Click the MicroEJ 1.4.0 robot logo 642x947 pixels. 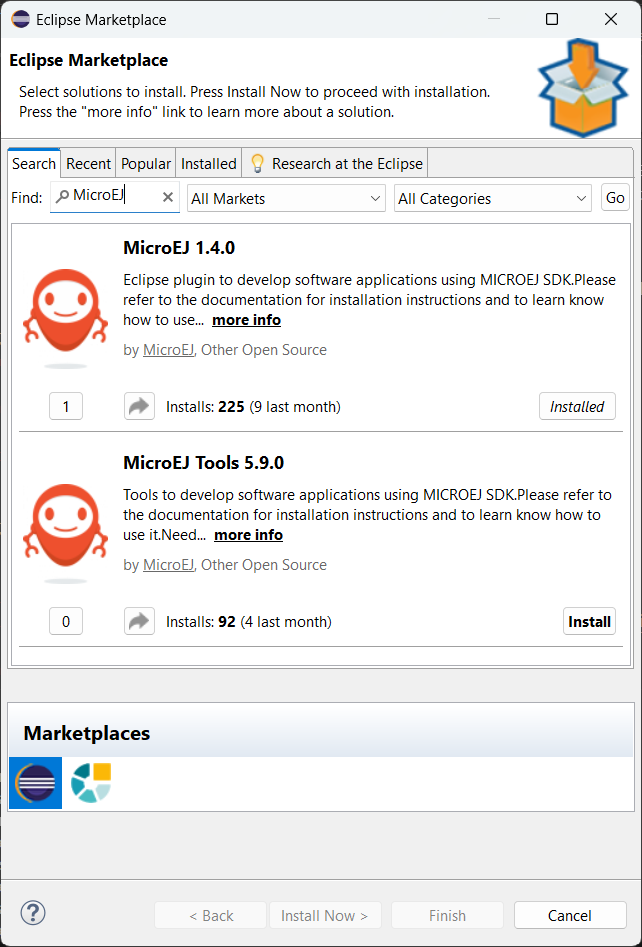(65, 312)
